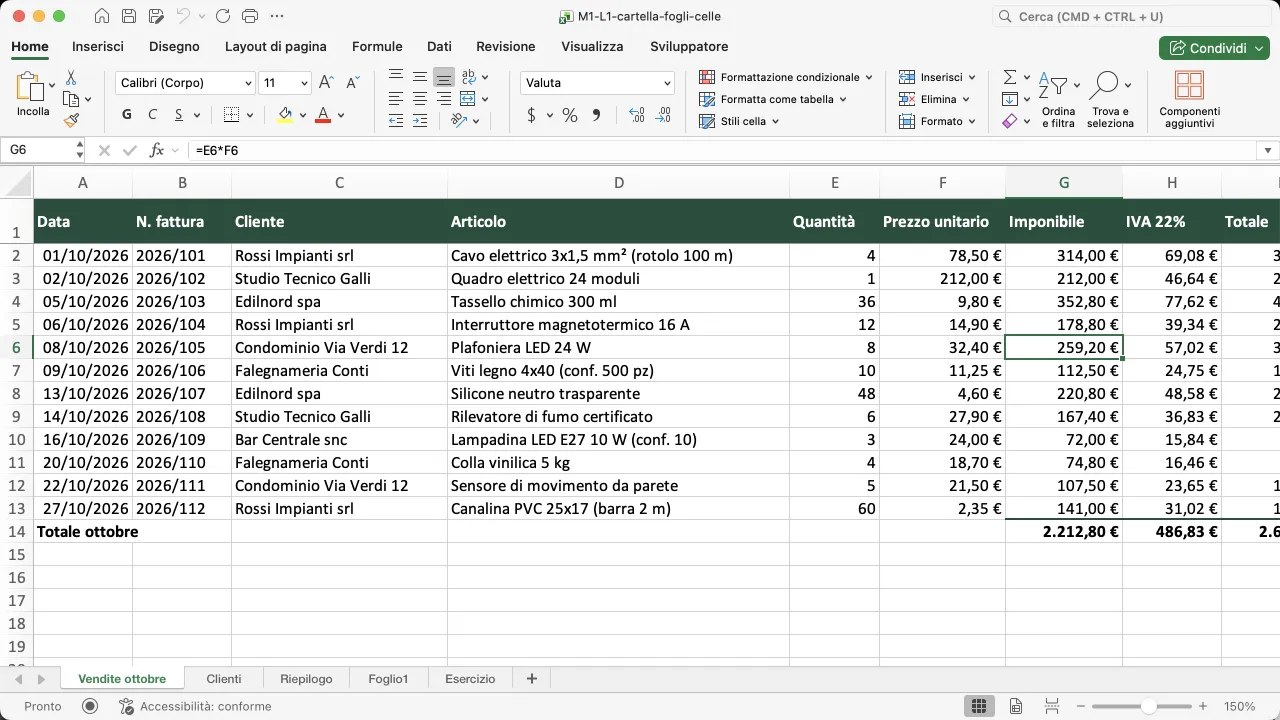The image size is (1280, 720).
Task: Click the Save icon in title bar
Action: point(128,16)
